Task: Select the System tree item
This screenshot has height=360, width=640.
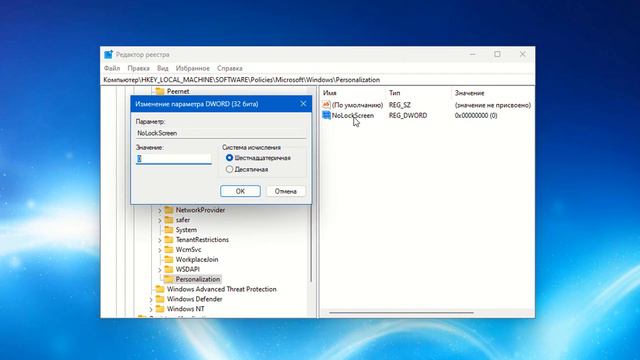Action: click(x=186, y=229)
